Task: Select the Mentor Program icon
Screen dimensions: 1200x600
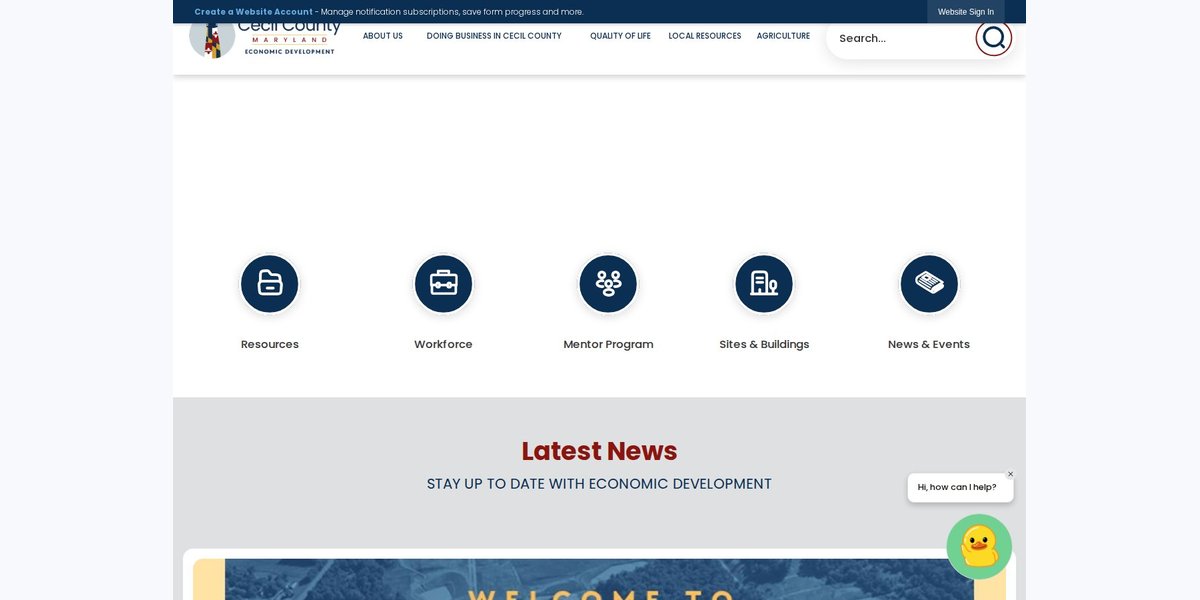Action: point(608,284)
